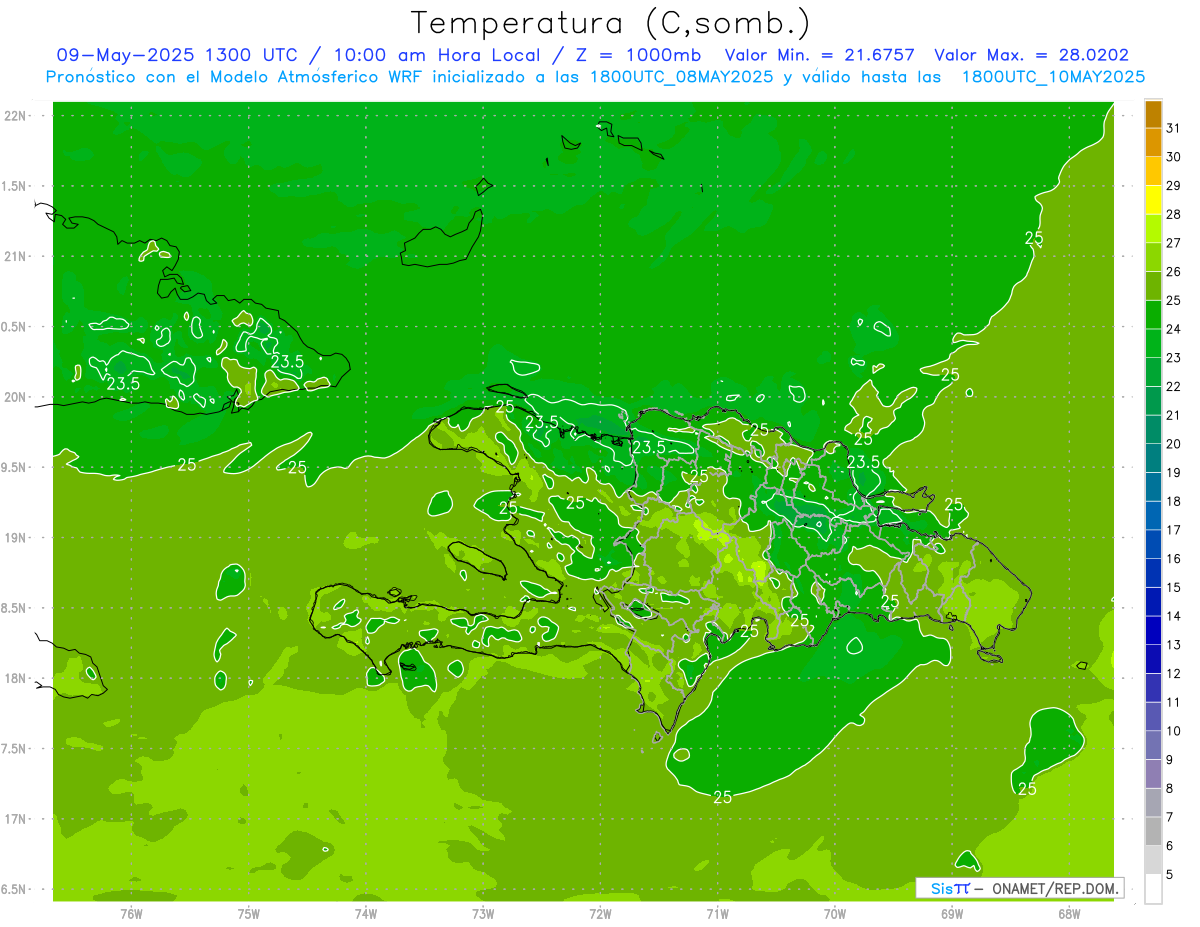Image resolution: width=1200 pixels, height=927 pixels.
Task: Click the '15' colorbar label
Action: point(1174,587)
